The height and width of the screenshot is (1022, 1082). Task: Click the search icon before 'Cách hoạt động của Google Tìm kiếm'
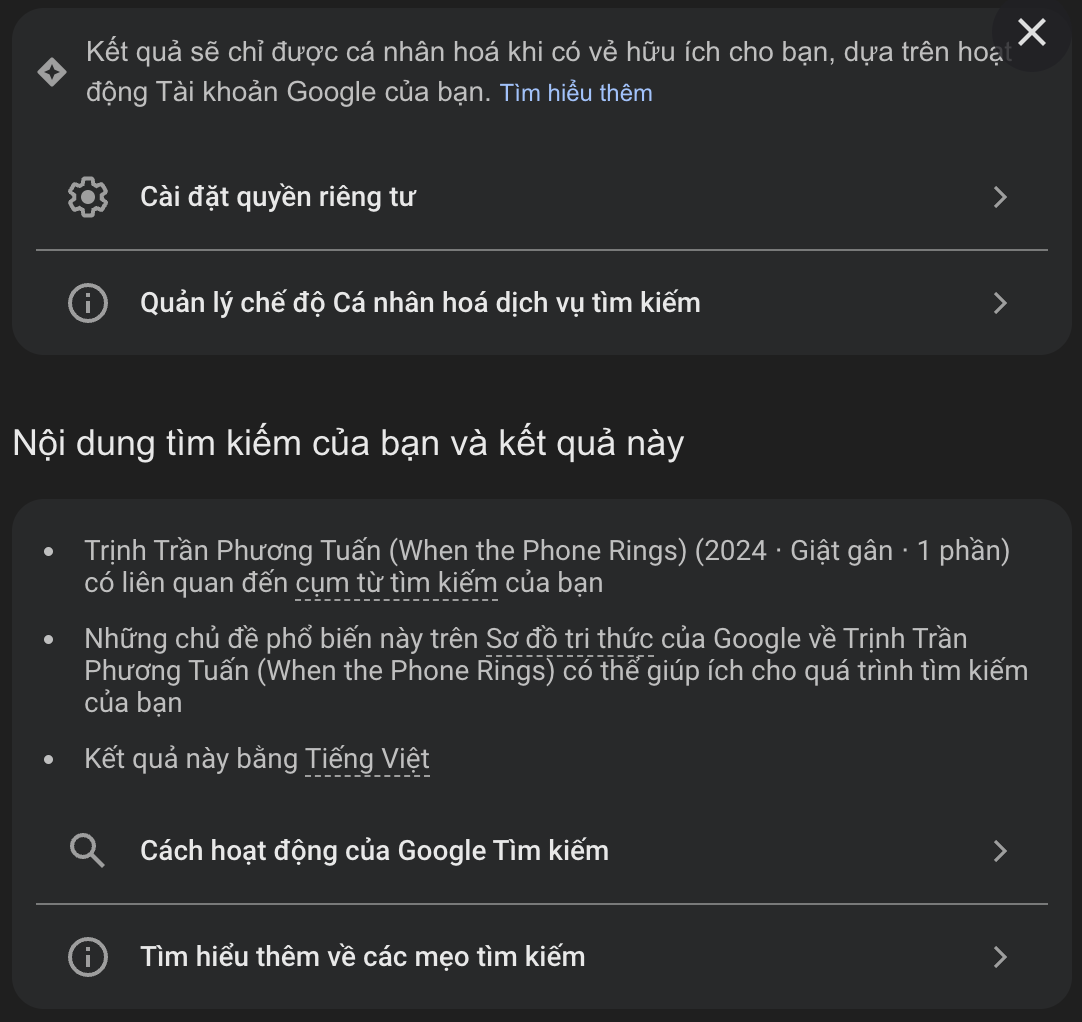pos(87,850)
